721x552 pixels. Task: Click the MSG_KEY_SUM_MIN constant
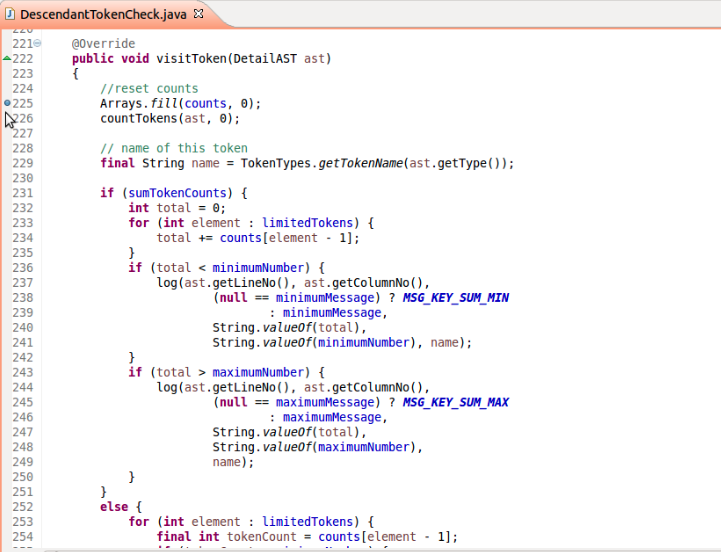[456, 297]
